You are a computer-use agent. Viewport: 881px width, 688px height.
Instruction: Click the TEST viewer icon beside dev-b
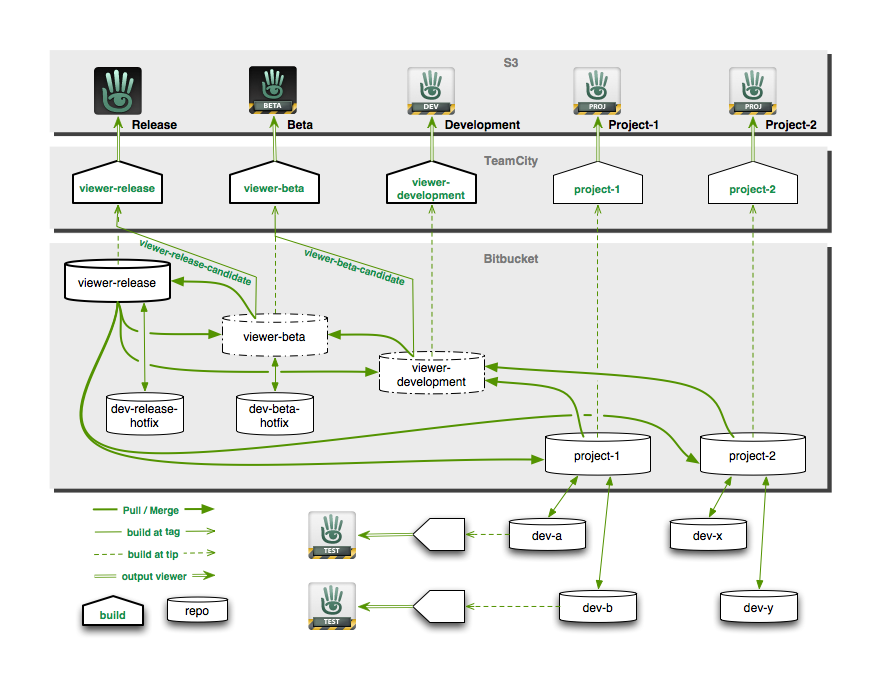coord(331,606)
